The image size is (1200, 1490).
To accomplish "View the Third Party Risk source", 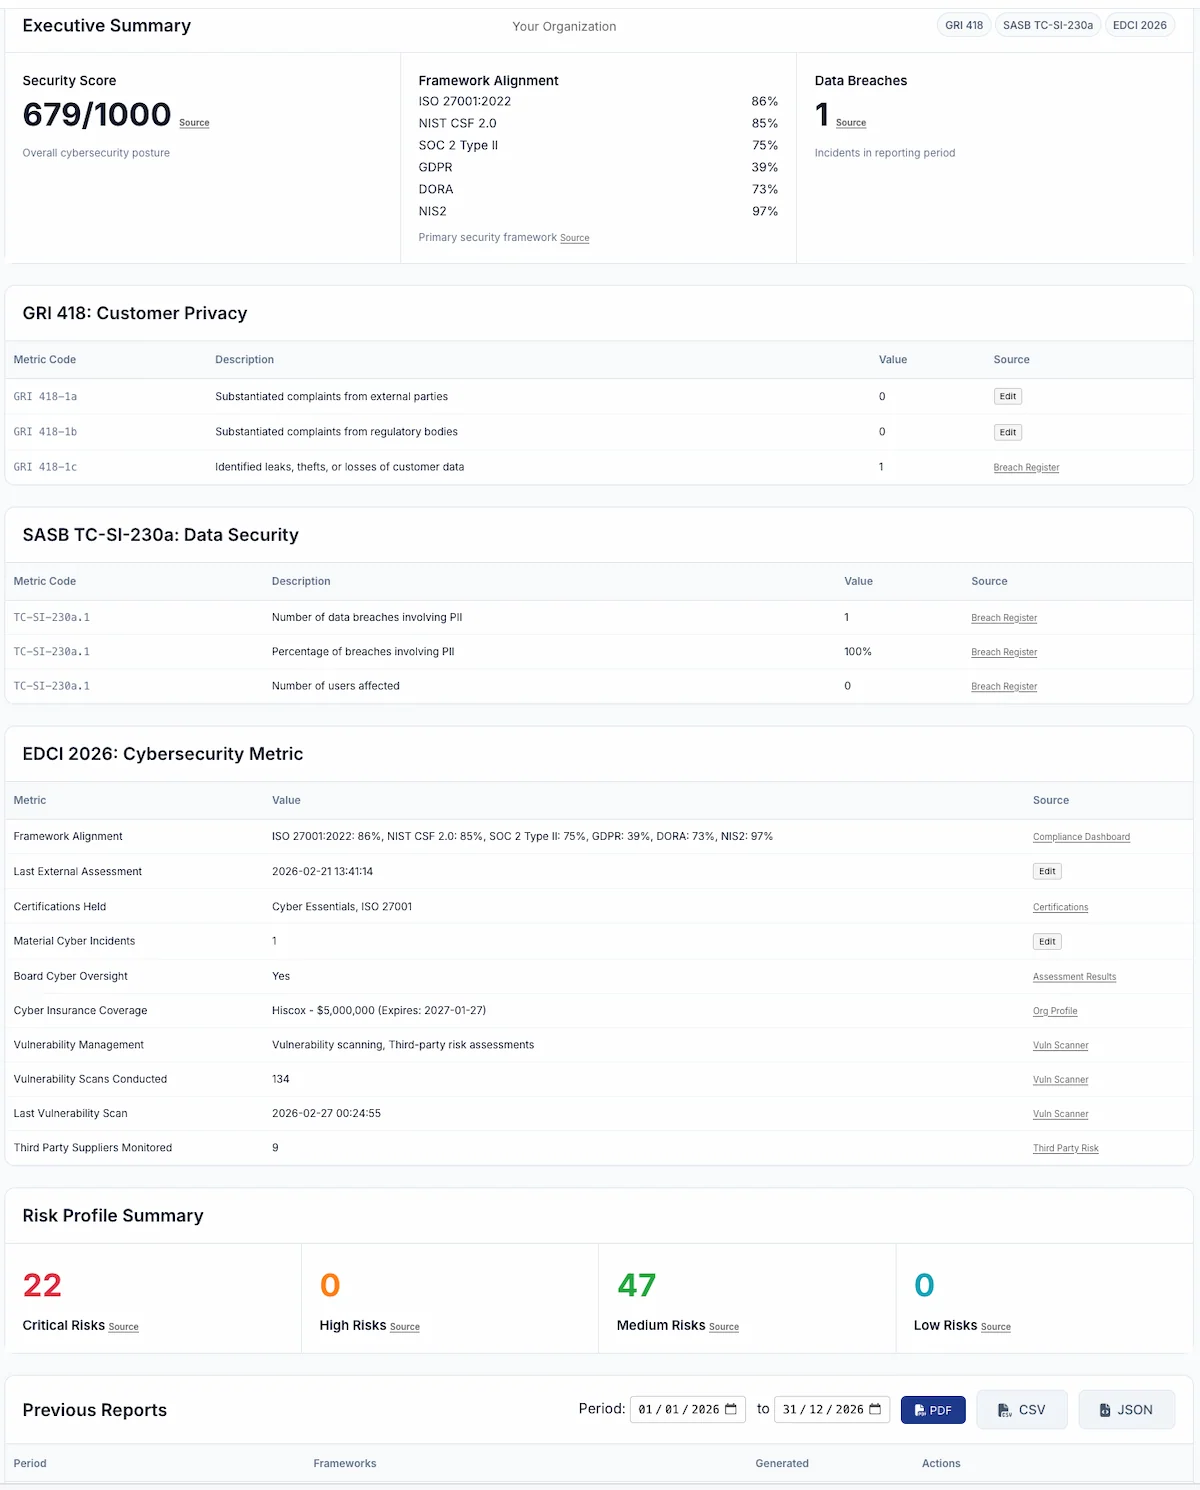I will pyautogui.click(x=1065, y=1148).
